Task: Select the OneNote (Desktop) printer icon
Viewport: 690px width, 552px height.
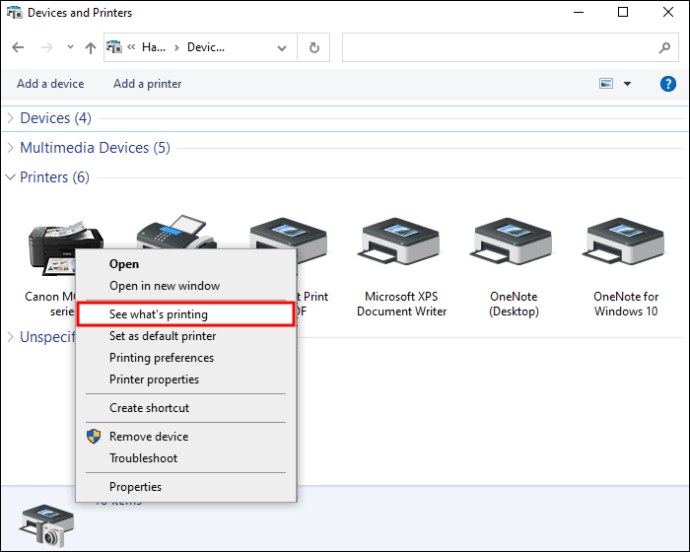Action: [x=513, y=241]
